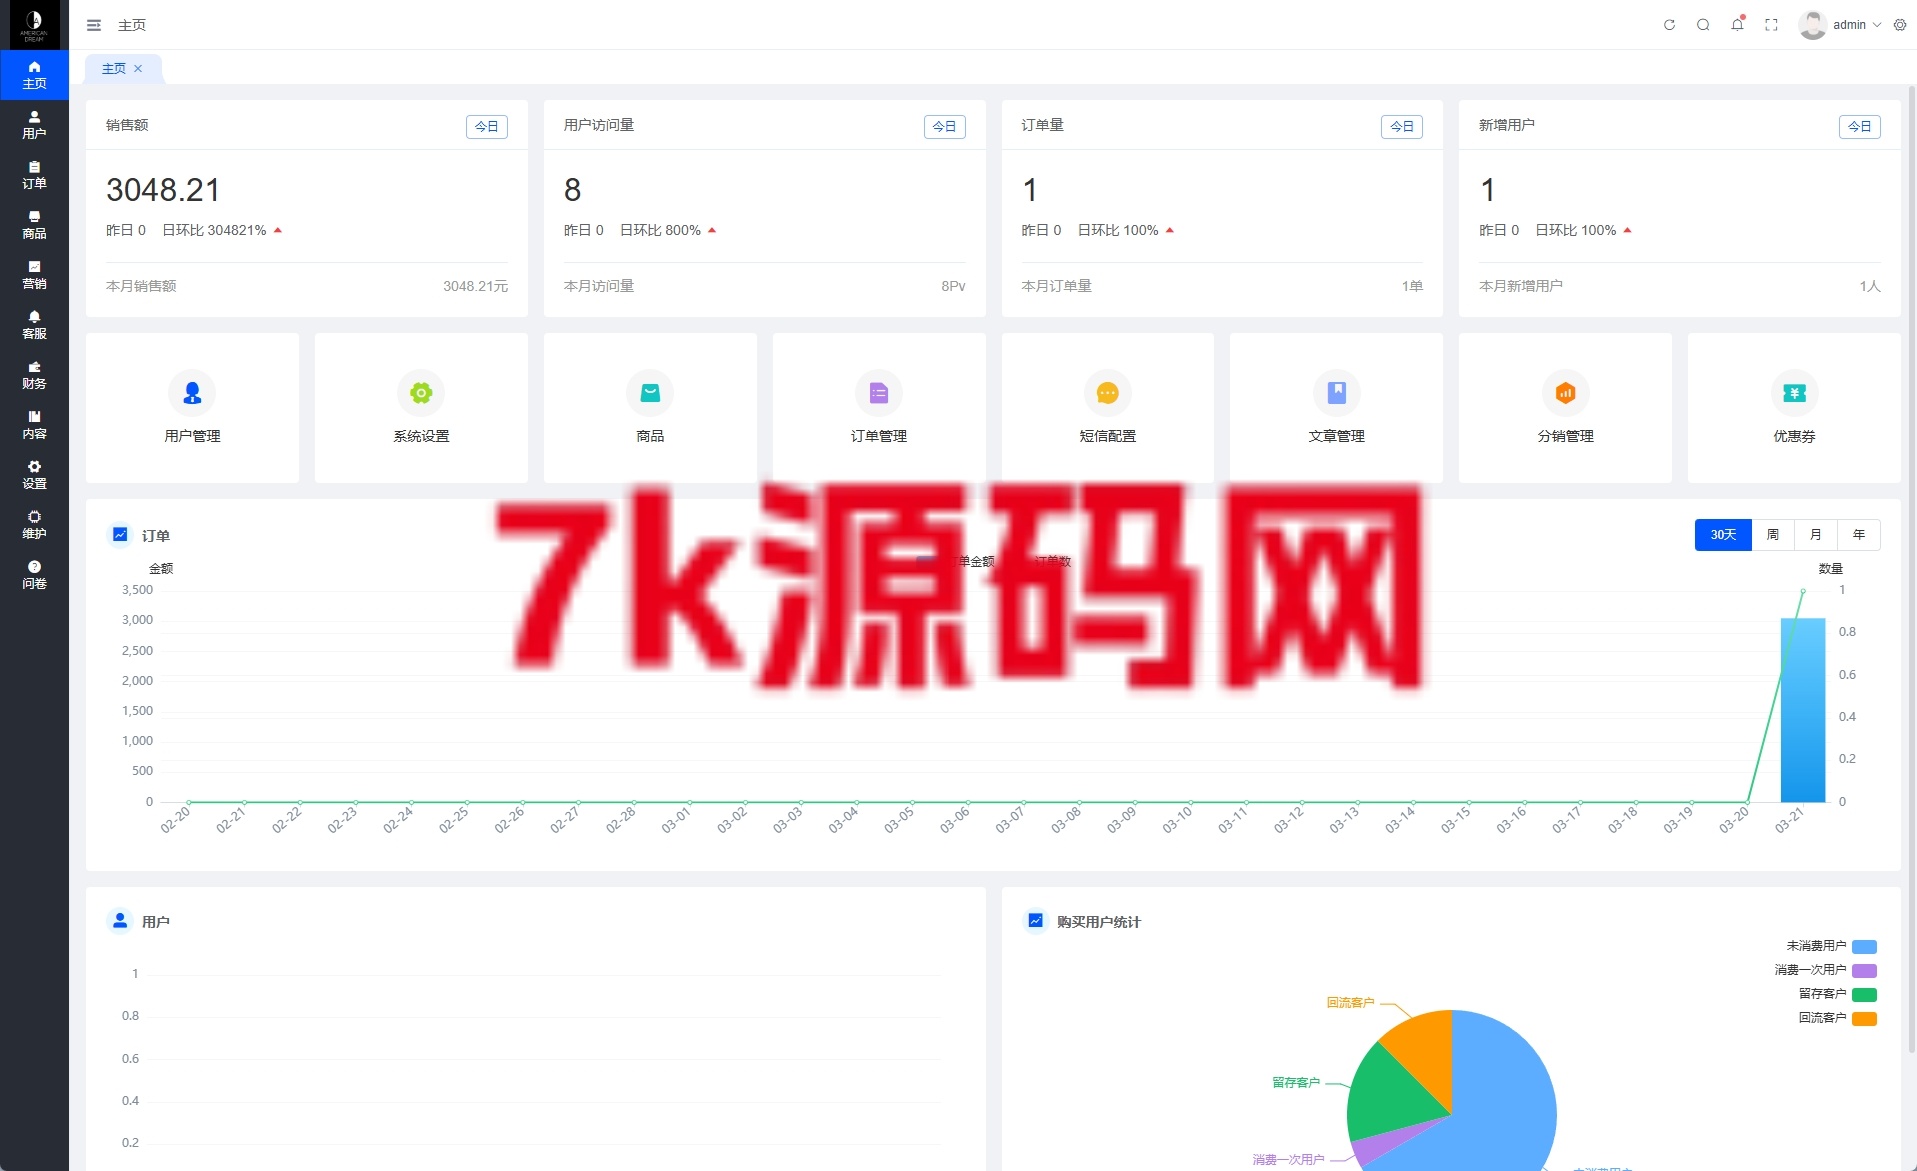Open the 设置 settings sidebar item
1917x1171 pixels.
point(34,475)
